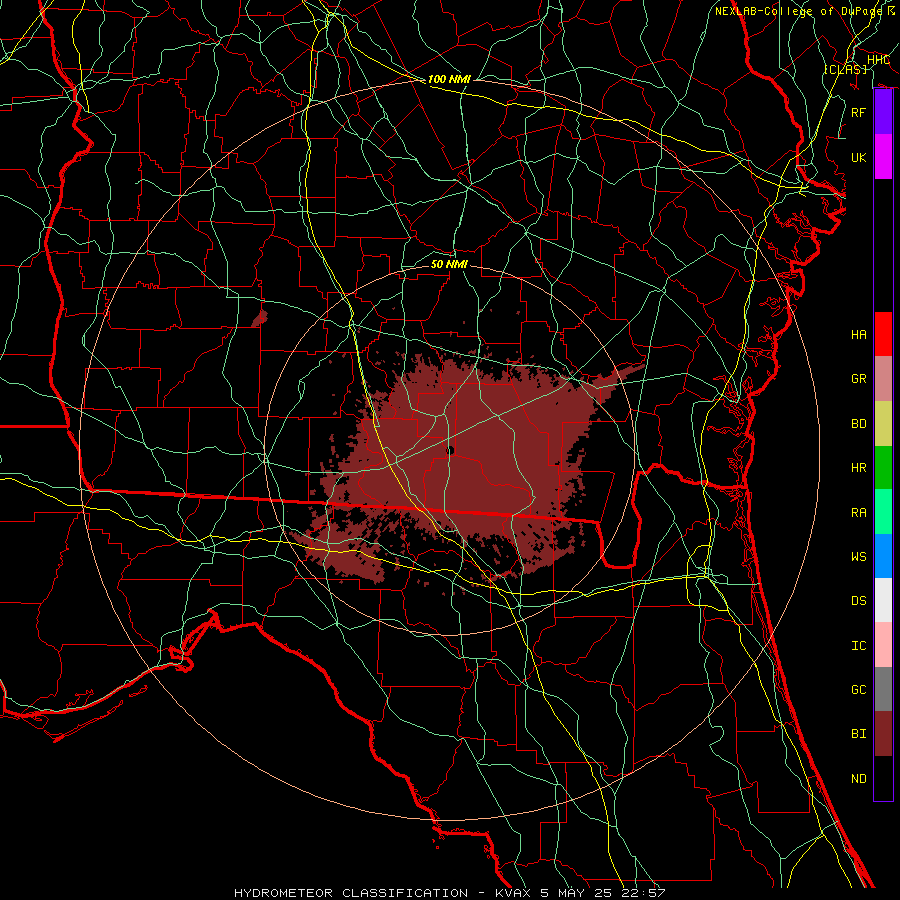Click the UK magenta legend swatch
Screen dimensions: 900x900
[x=883, y=157]
